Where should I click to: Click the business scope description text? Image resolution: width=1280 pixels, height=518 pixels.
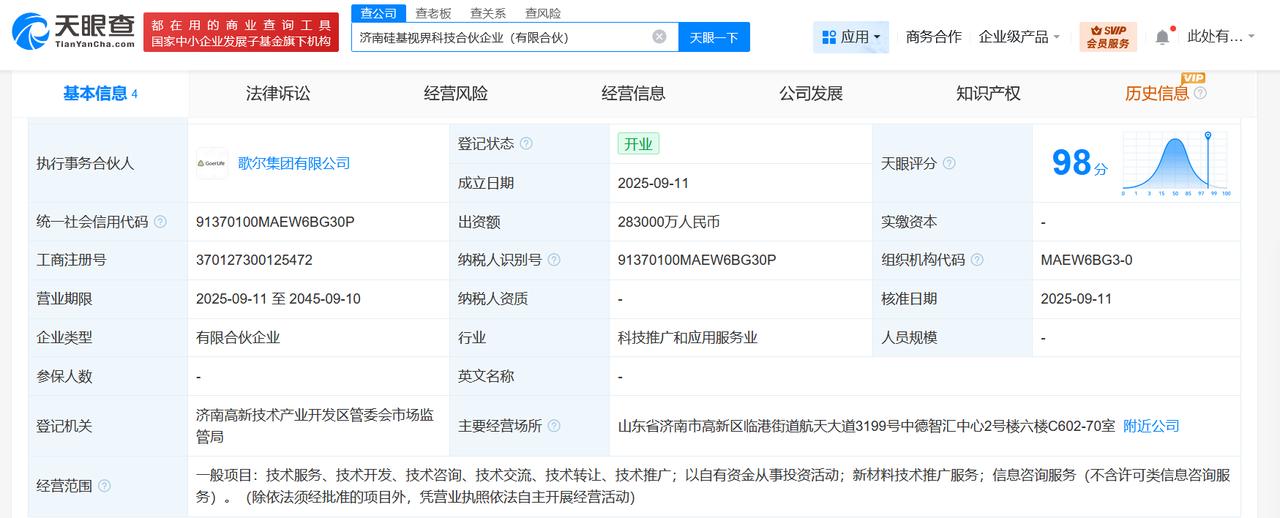click(x=715, y=486)
